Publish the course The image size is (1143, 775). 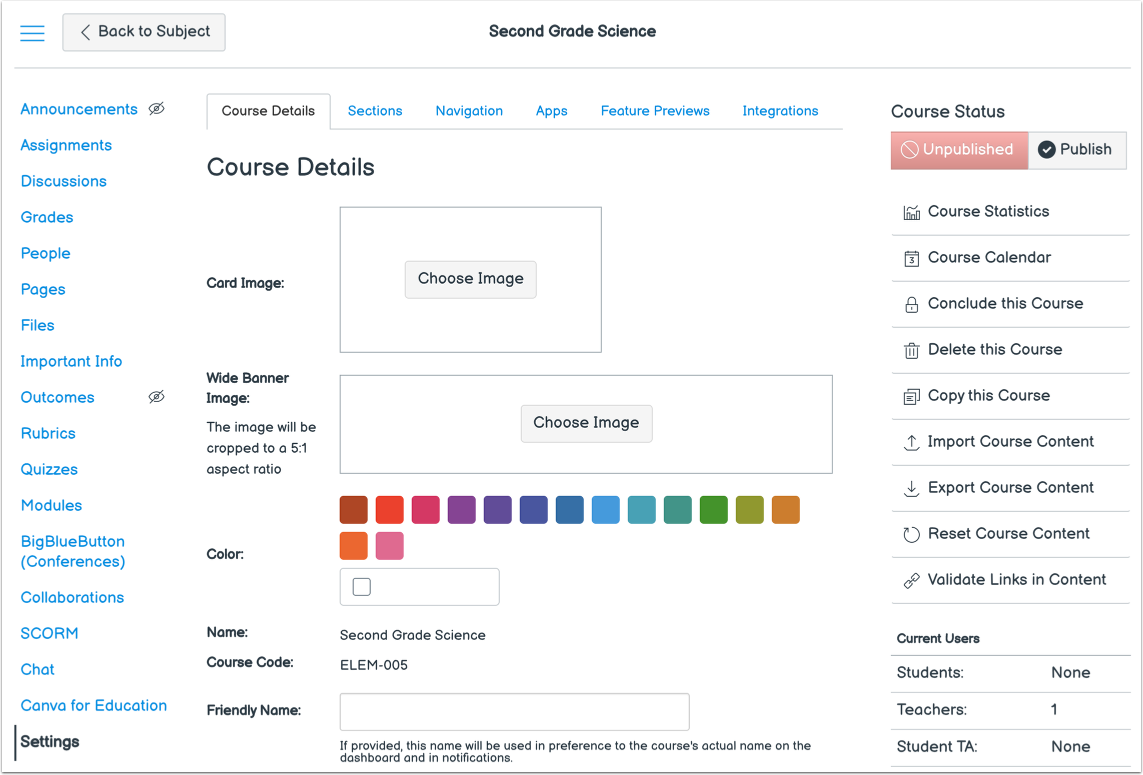(1077, 149)
